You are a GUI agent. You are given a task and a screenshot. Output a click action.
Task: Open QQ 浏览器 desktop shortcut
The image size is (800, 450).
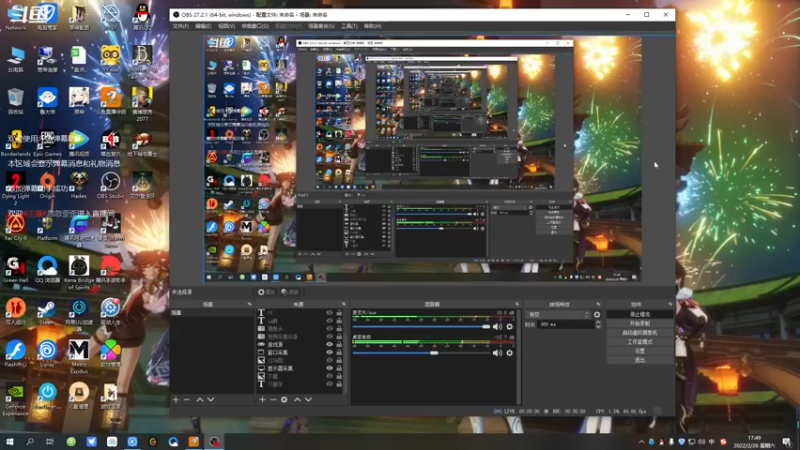click(47, 270)
